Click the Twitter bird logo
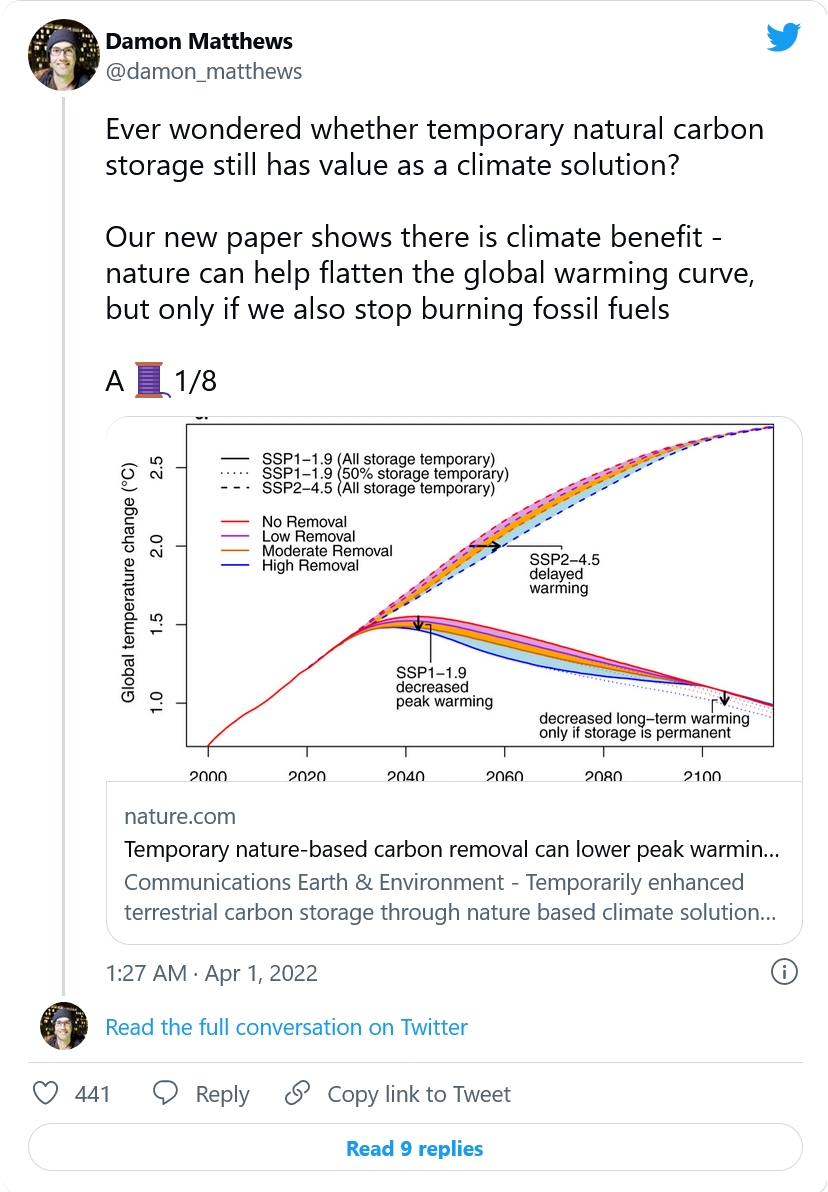 tap(783, 37)
